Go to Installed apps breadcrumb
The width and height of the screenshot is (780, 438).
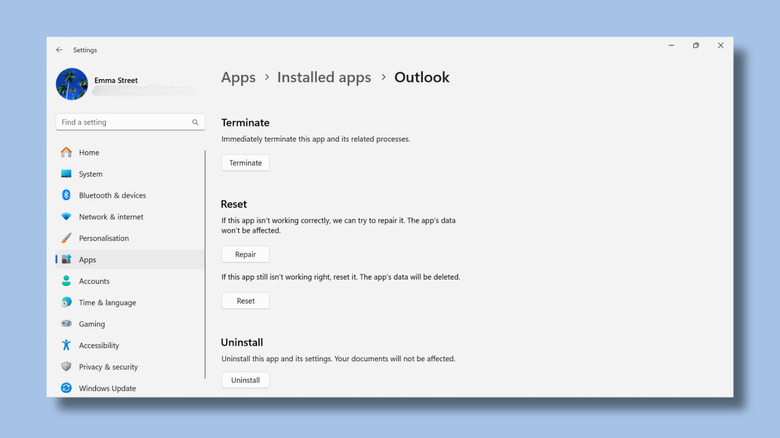coord(324,77)
